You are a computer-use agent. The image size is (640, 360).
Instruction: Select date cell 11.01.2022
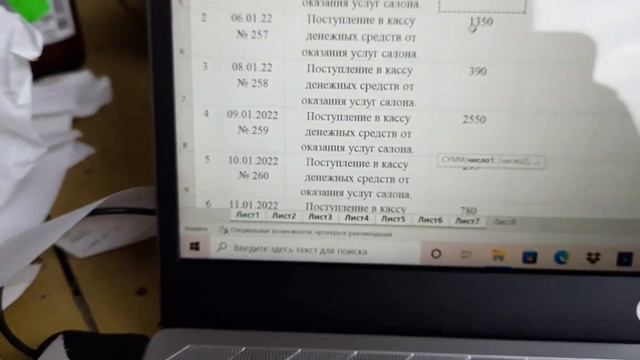(x=253, y=204)
